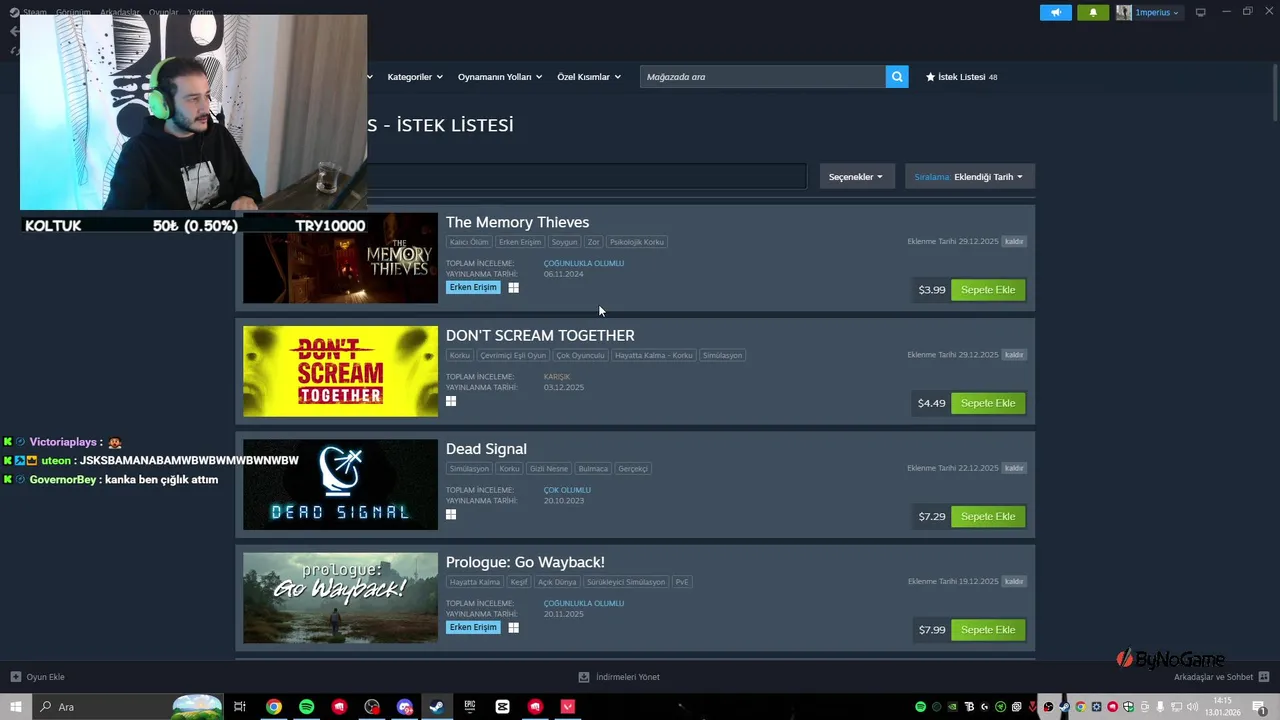Click the KARIŞIK review summary

[x=557, y=377]
